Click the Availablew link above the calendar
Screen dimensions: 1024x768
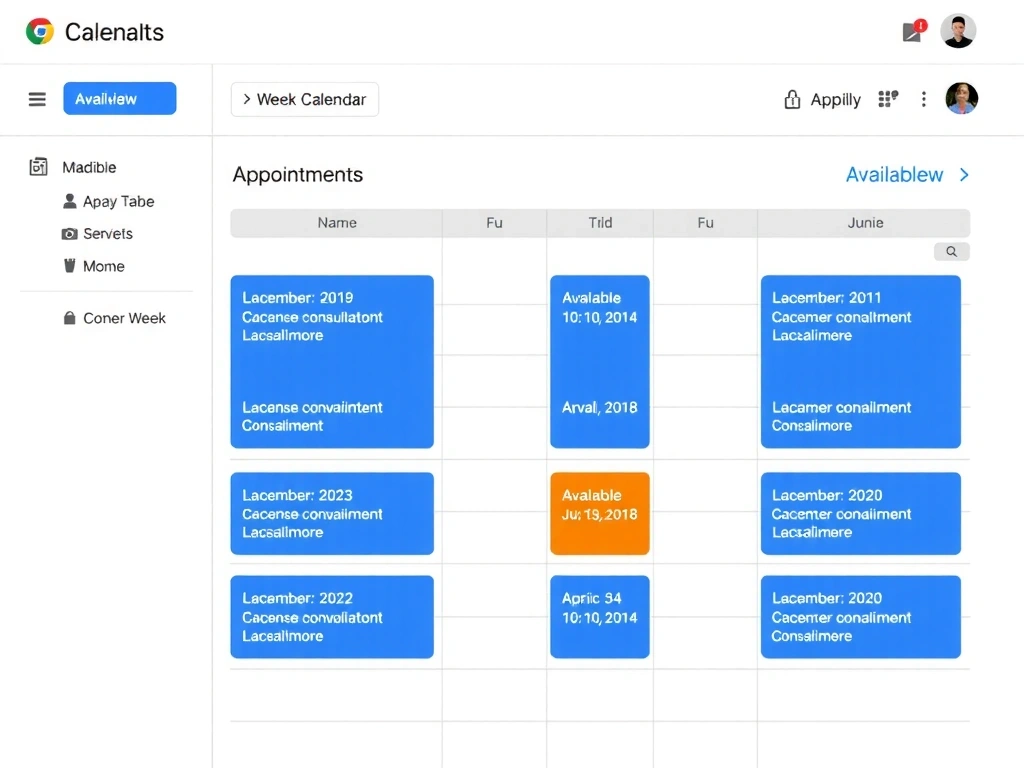[894, 175]
